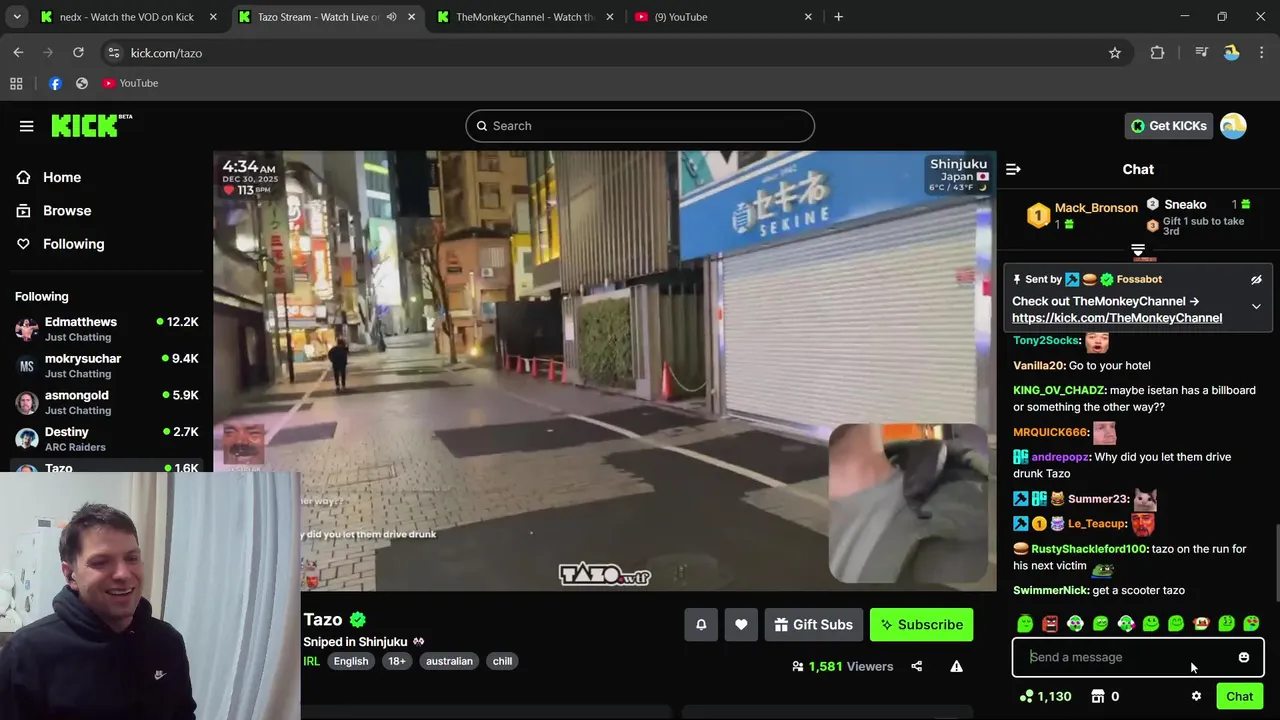The height and width of the screenshot is (720, 1280).
Task: Bookmark this page with star icon
Action: (x=1115, y=53)
